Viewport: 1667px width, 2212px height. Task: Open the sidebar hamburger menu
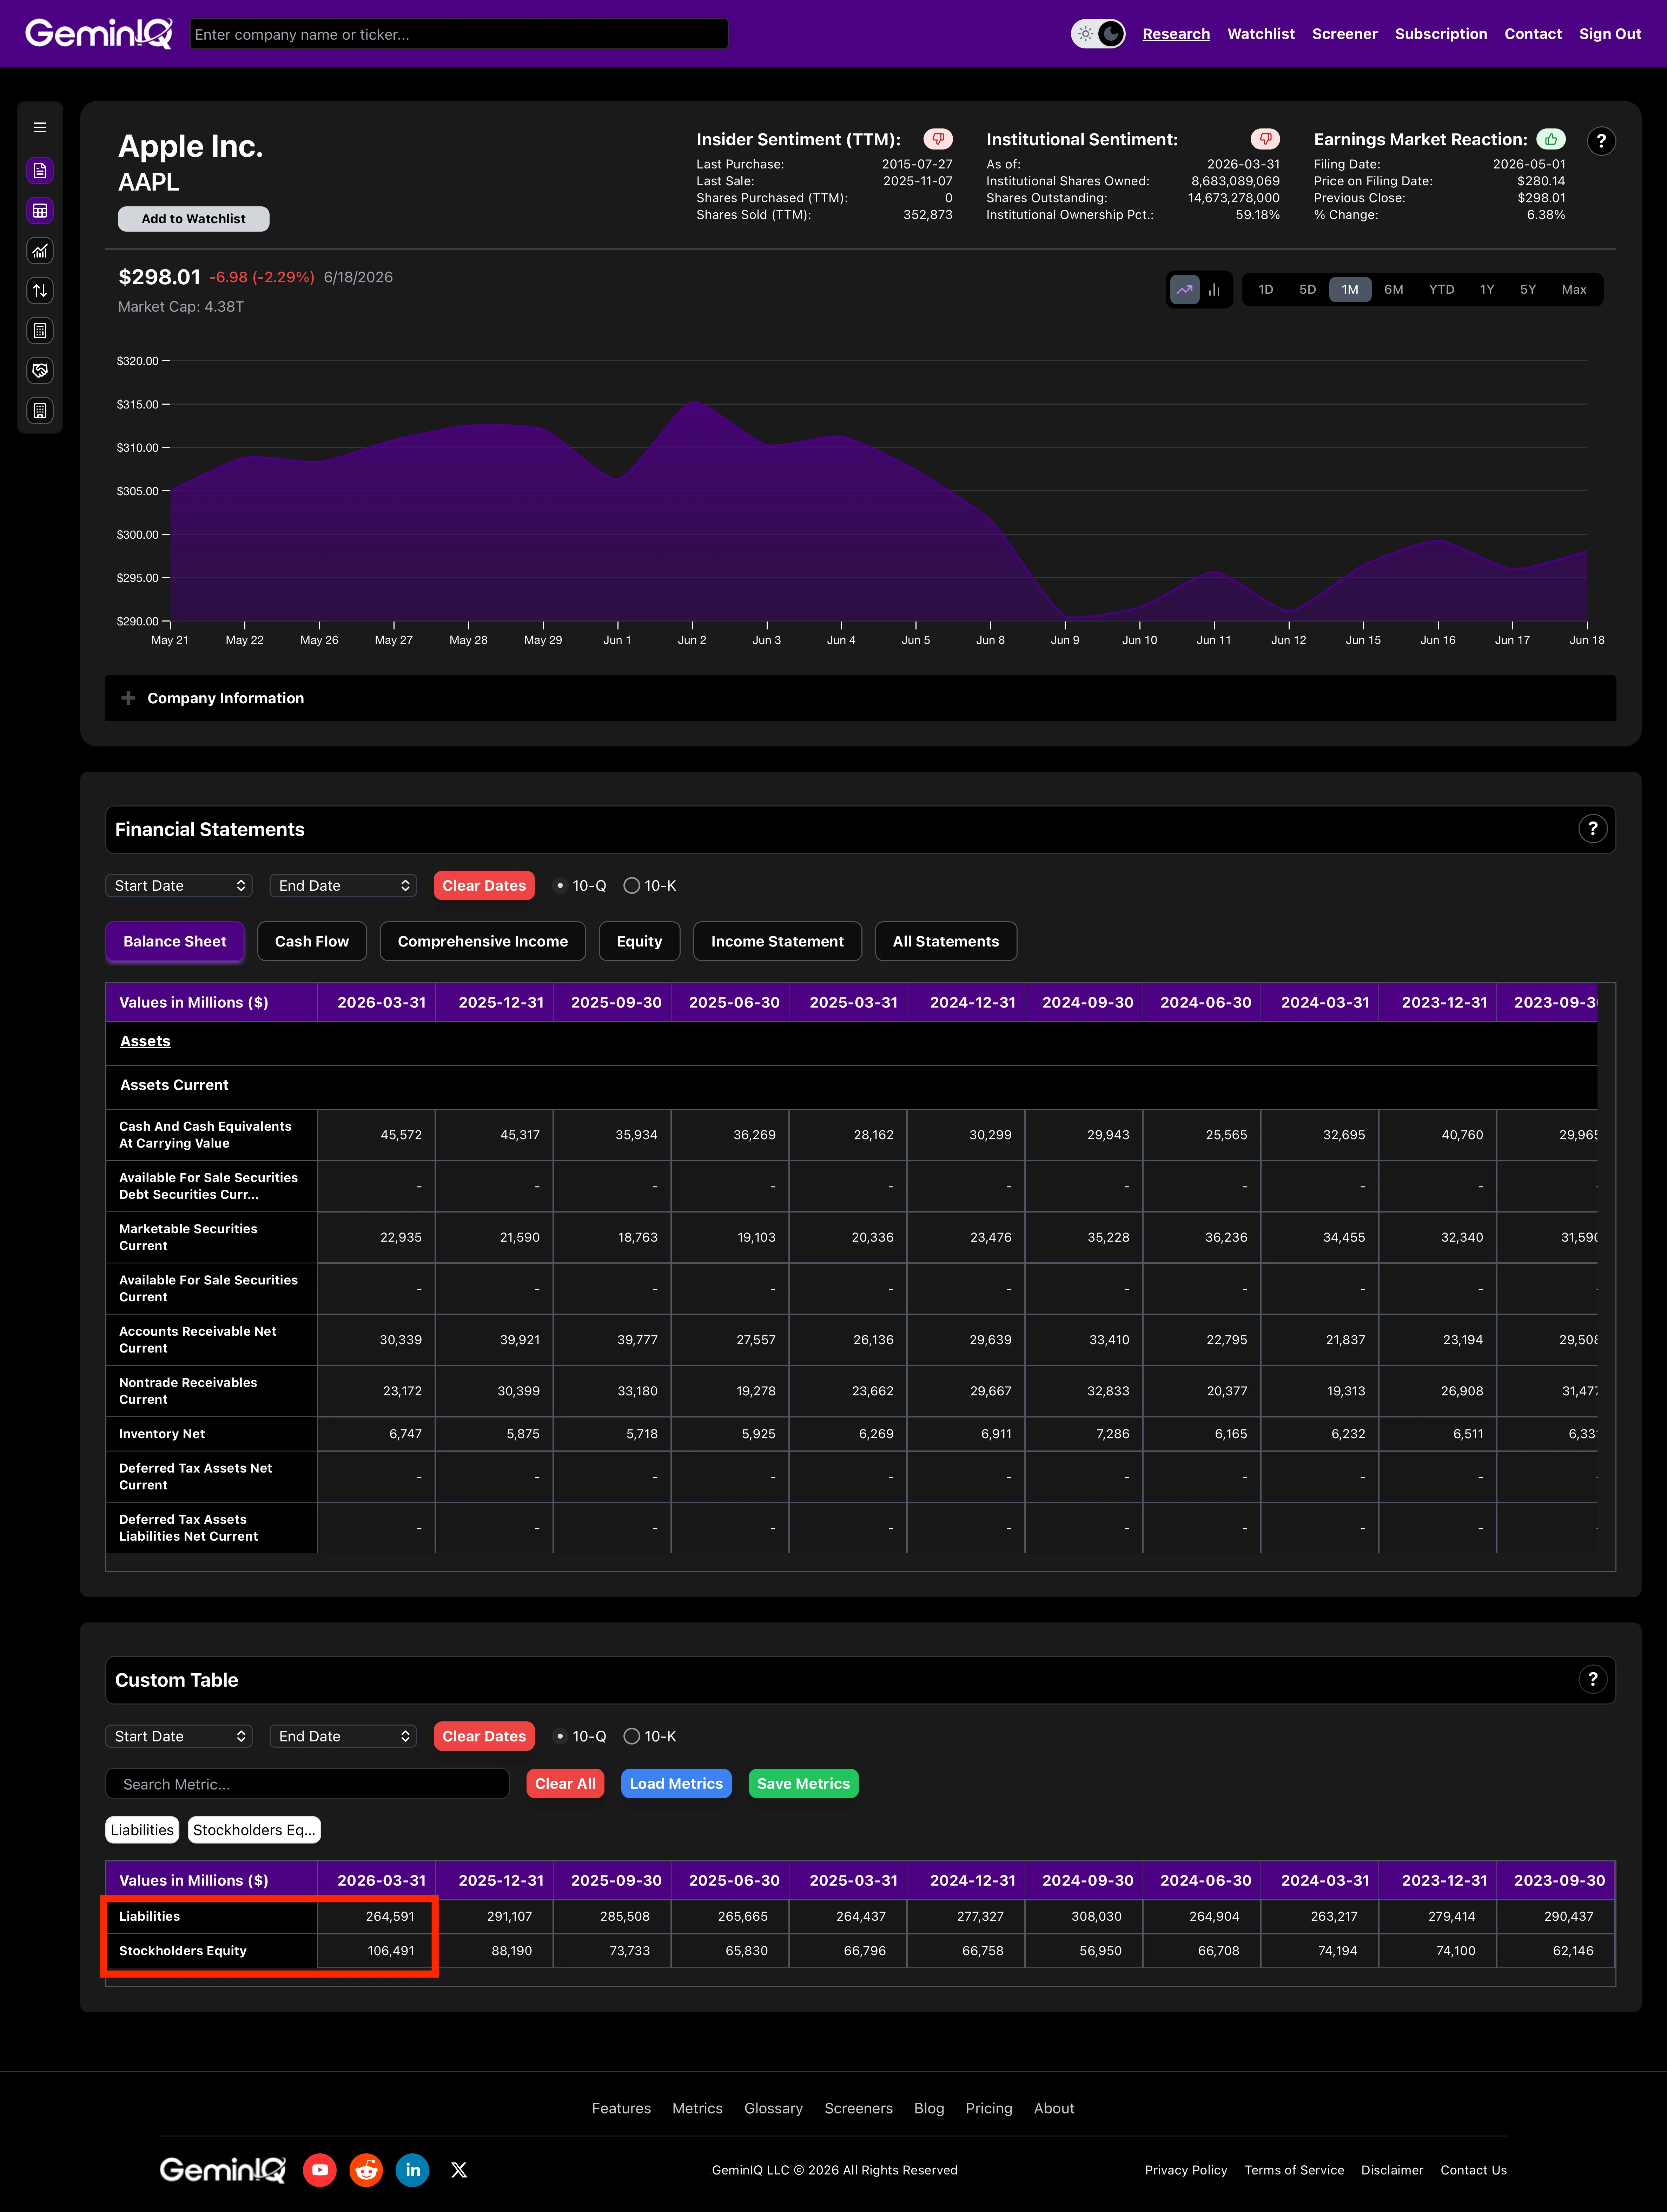40,128
